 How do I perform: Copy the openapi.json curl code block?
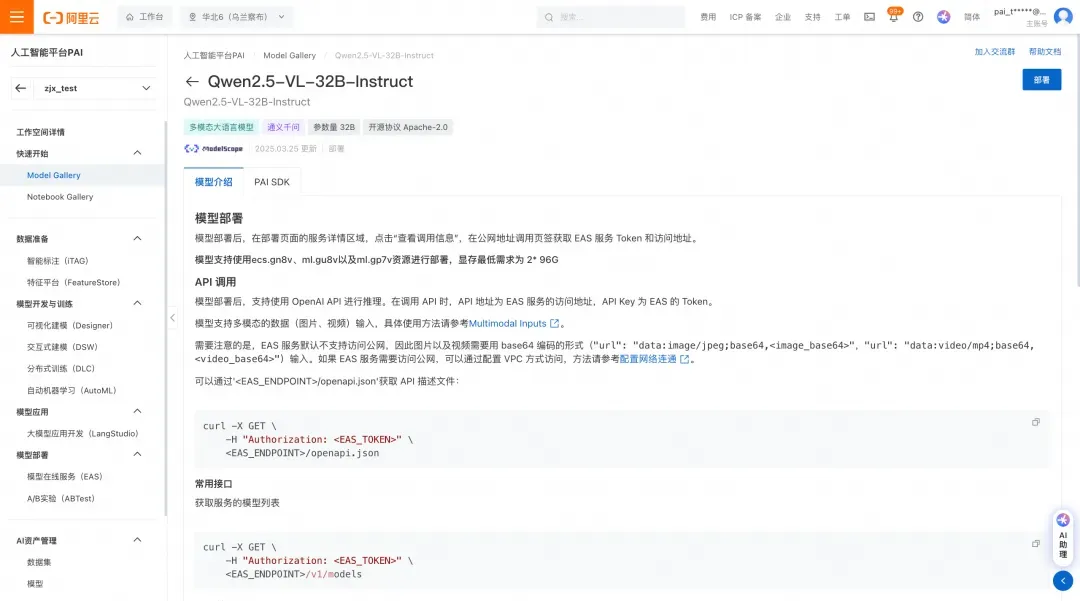[1035, 422]
